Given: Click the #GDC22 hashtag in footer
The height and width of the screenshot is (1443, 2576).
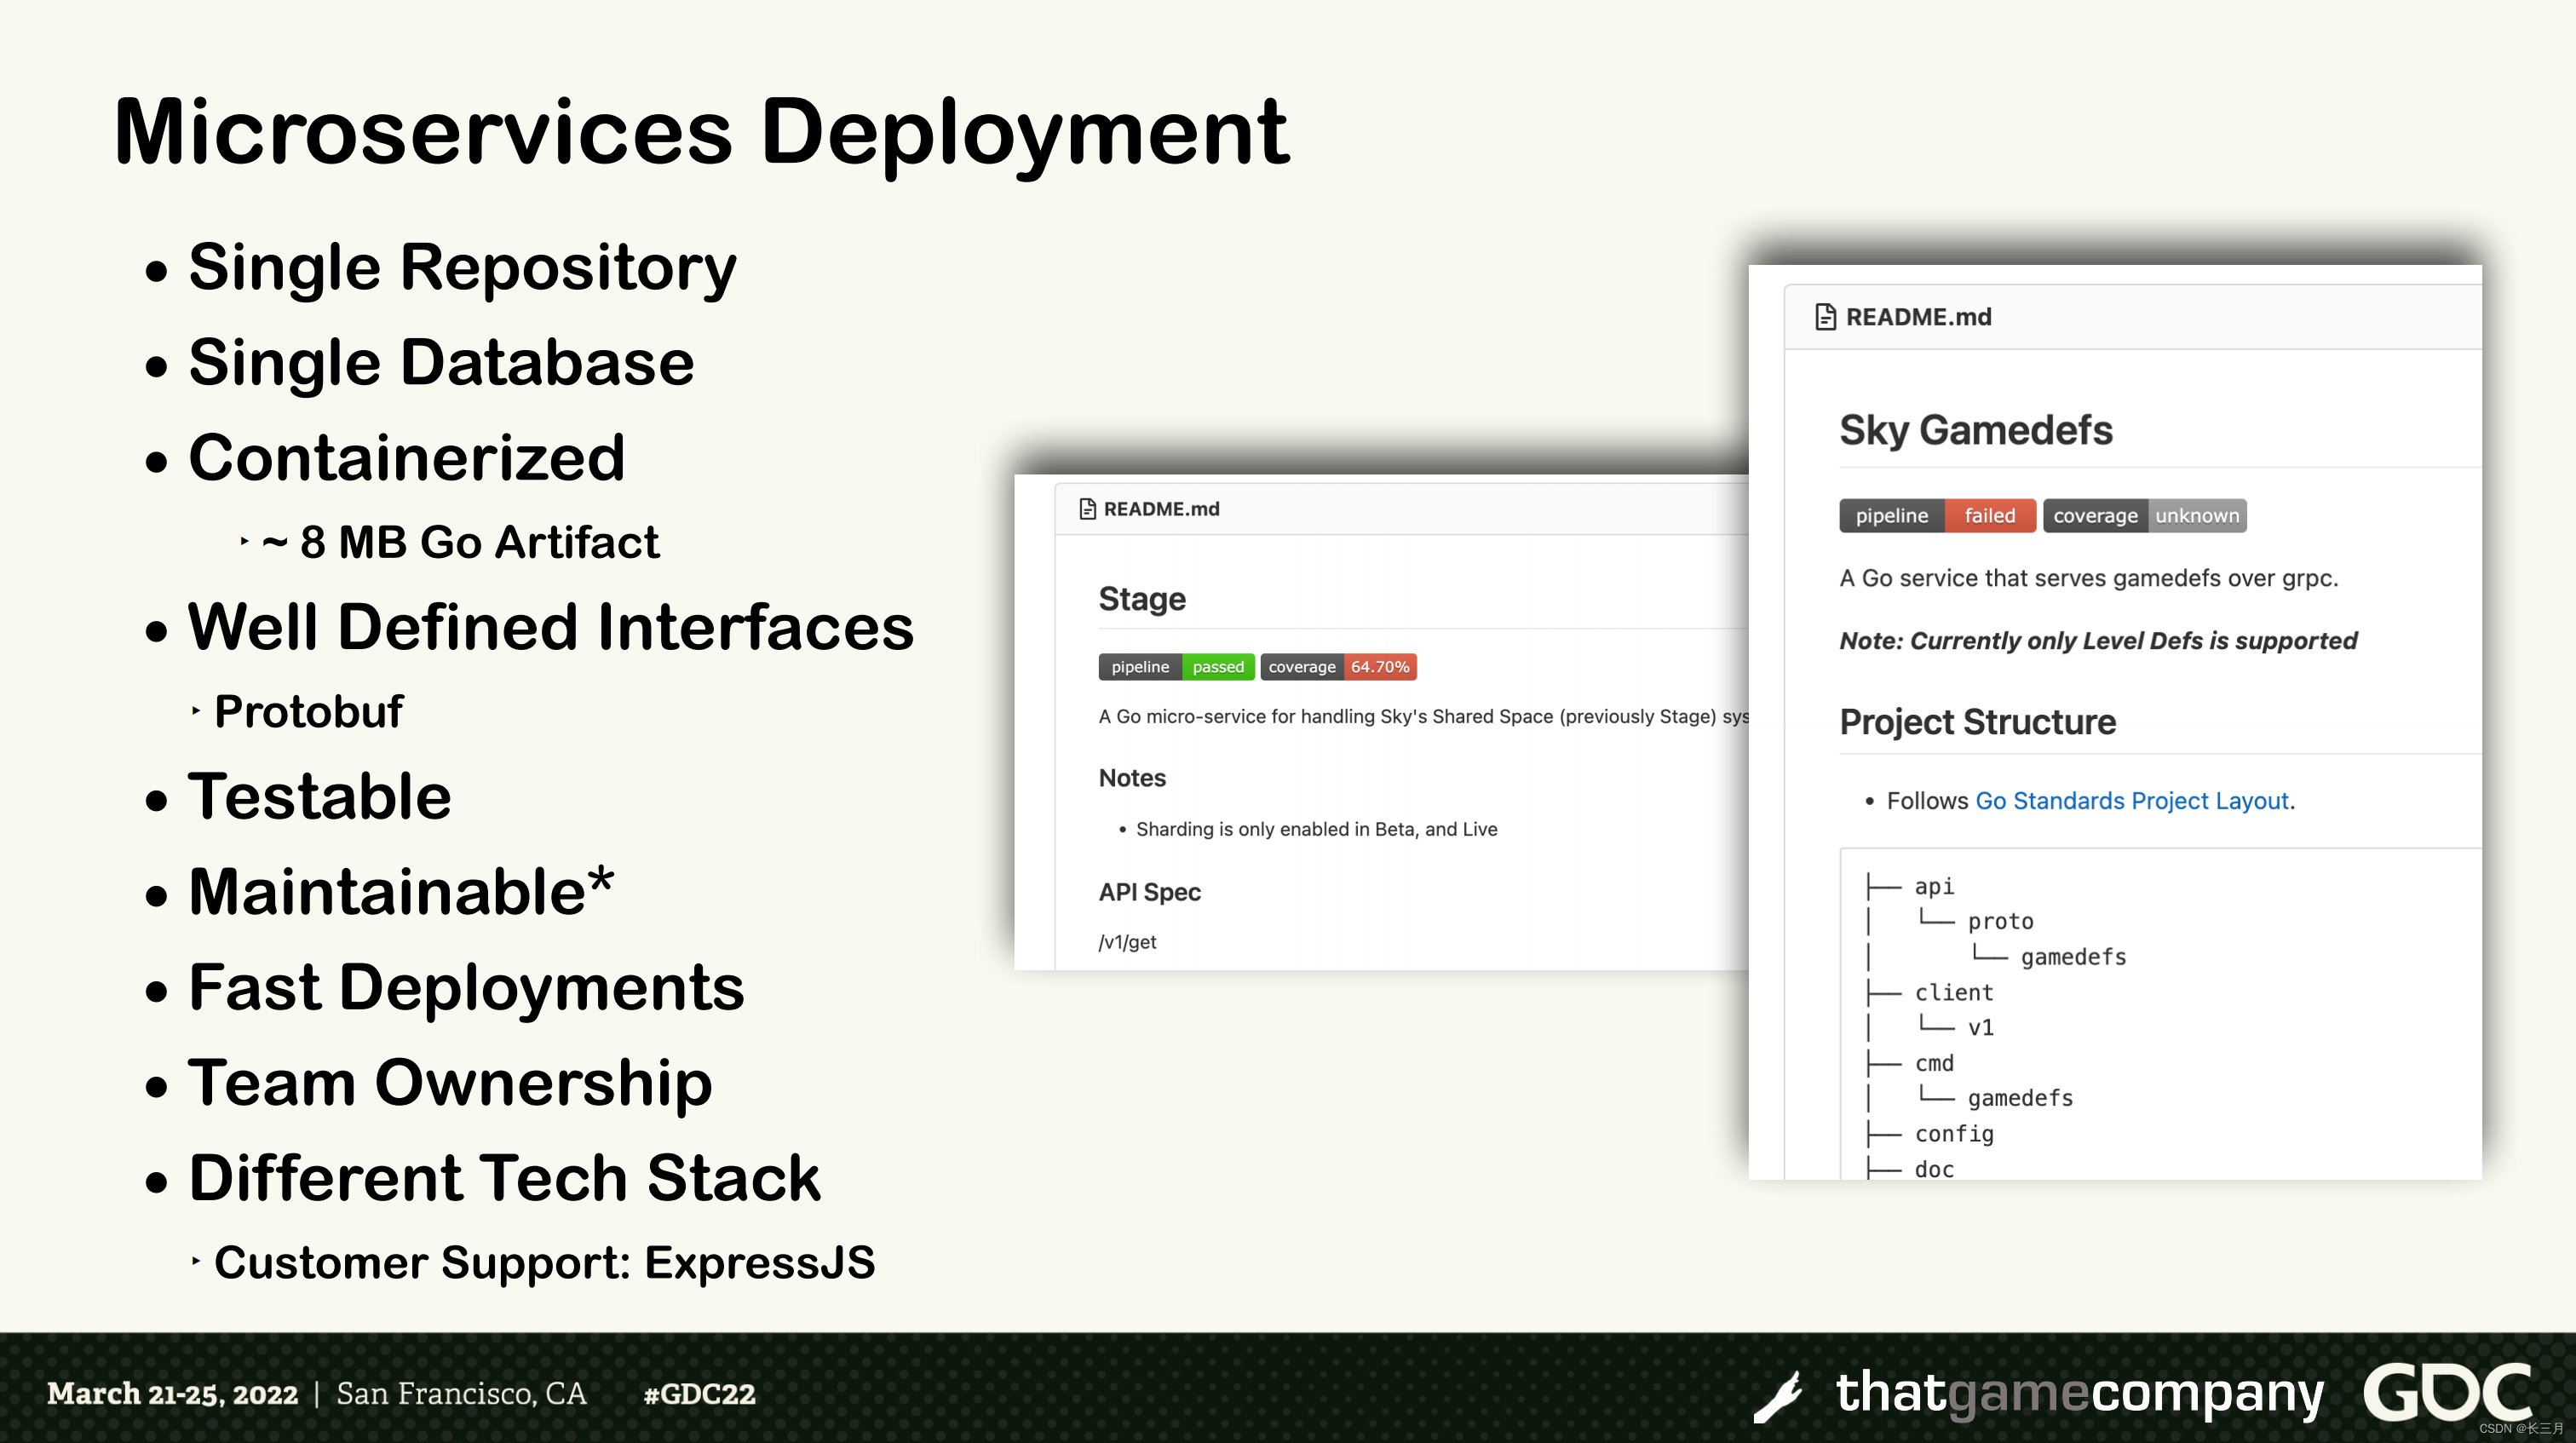Looking at the screenshot, I should tap(699, 1394).
